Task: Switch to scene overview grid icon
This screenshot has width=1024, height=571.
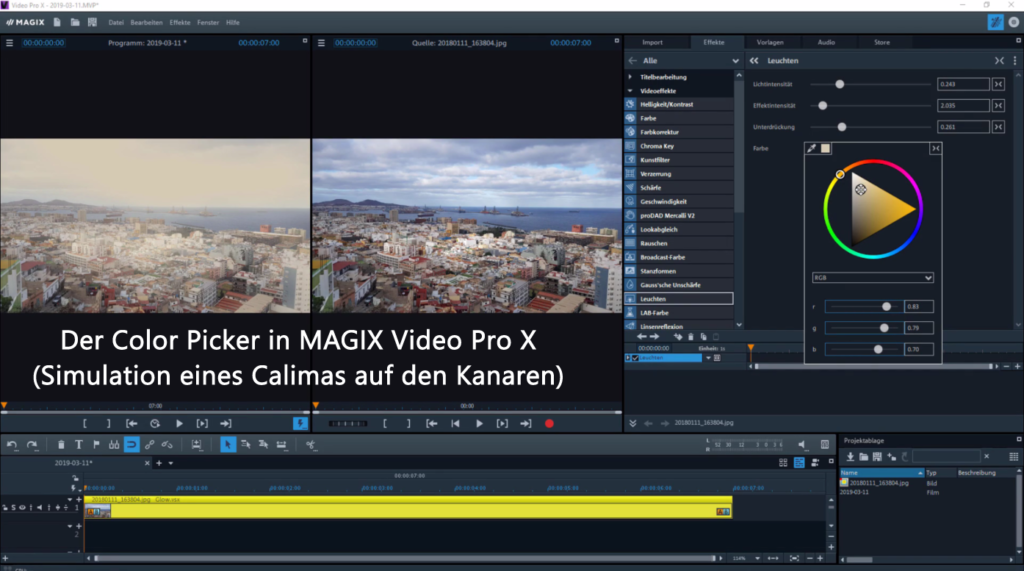Action: click(783, 463)
